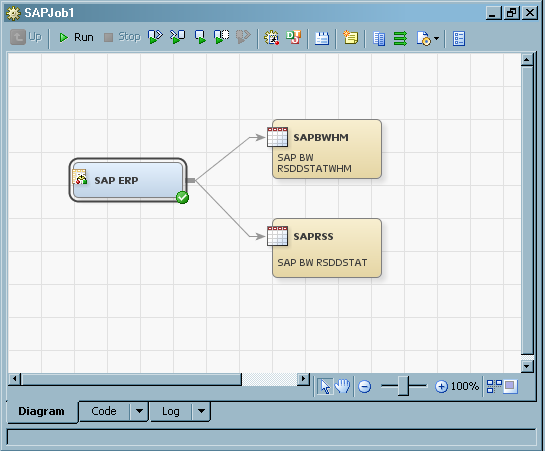Image resolution: width=545 pixels, height=453 pixels.
Task: Click Run Selected Transformation icon
Action: pyautogui.click(x=155, y=37)
